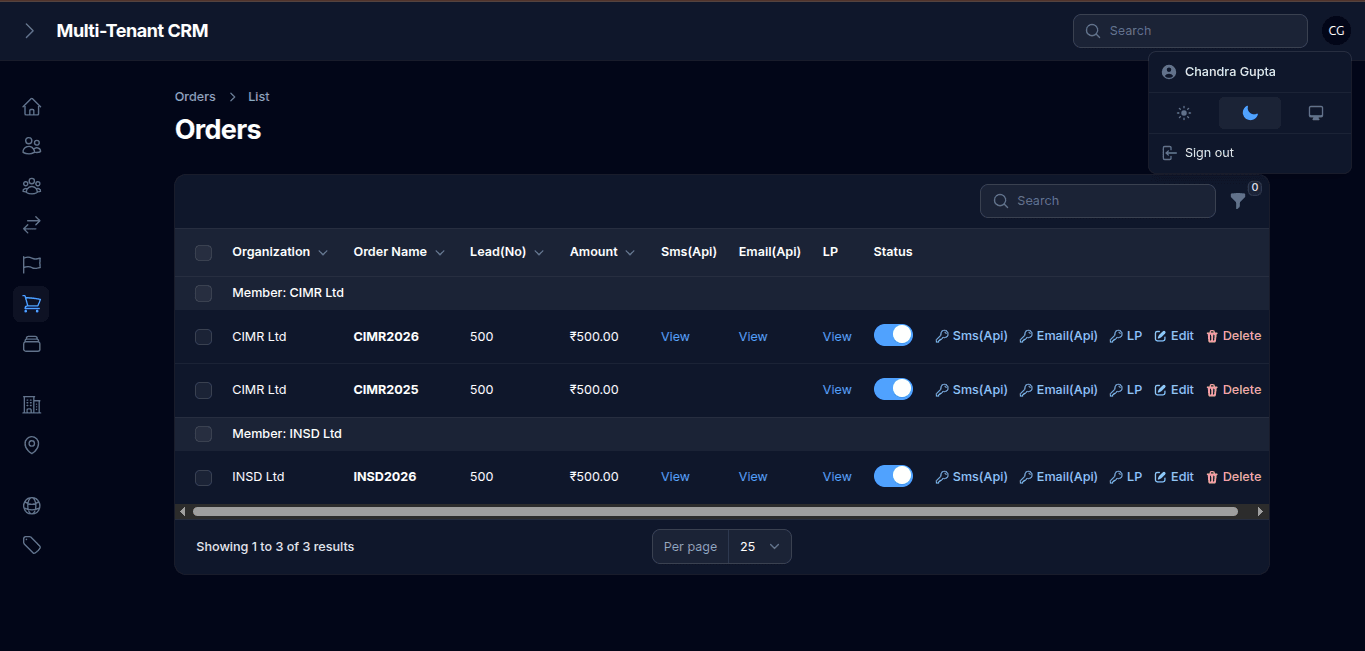Edit the CIMR2026 order
Screen dimensions: 1365x651
coord(1174,336)
